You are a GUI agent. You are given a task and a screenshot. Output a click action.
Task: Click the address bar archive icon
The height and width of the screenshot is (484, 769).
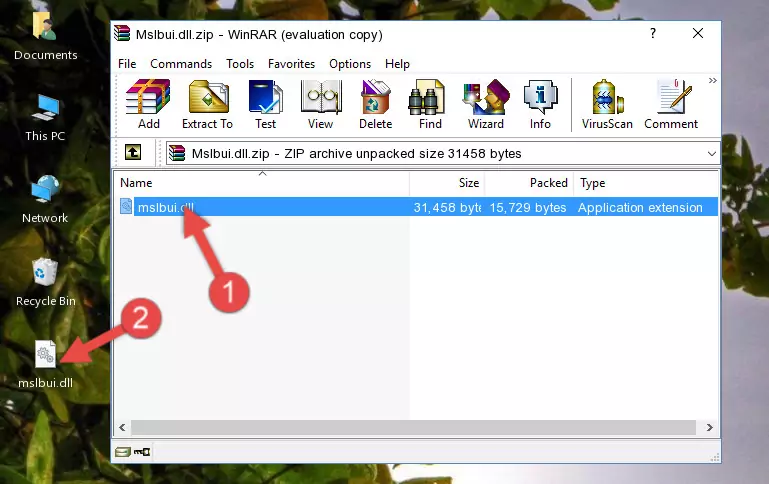coord(177,153)
